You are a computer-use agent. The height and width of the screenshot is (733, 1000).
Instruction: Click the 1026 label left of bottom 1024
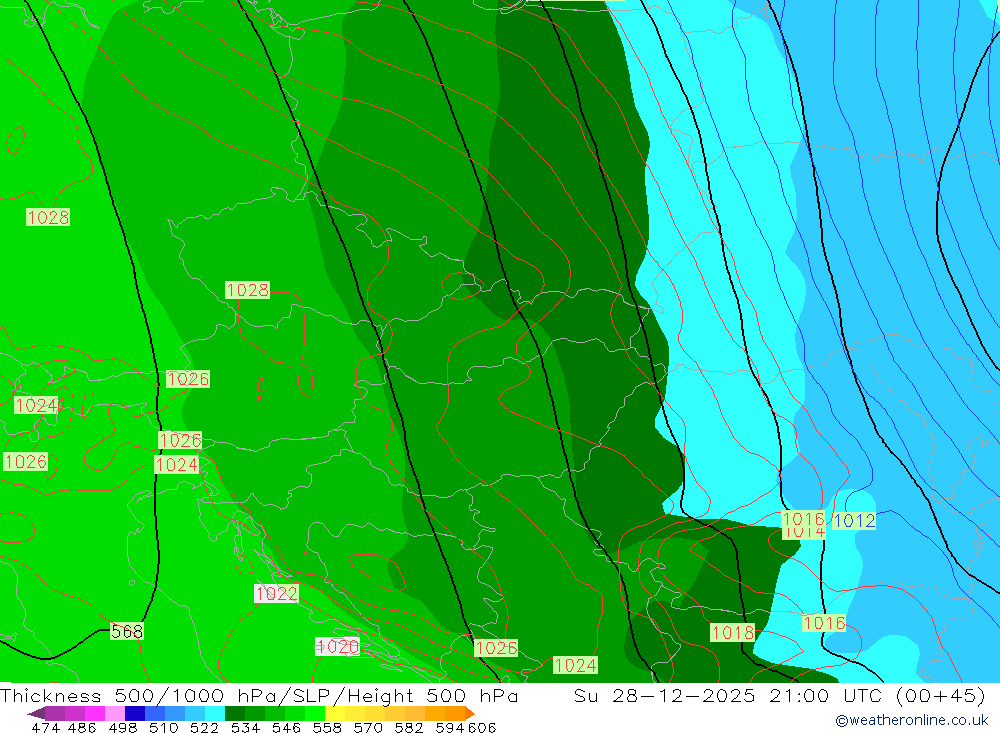tap(496, 648)
